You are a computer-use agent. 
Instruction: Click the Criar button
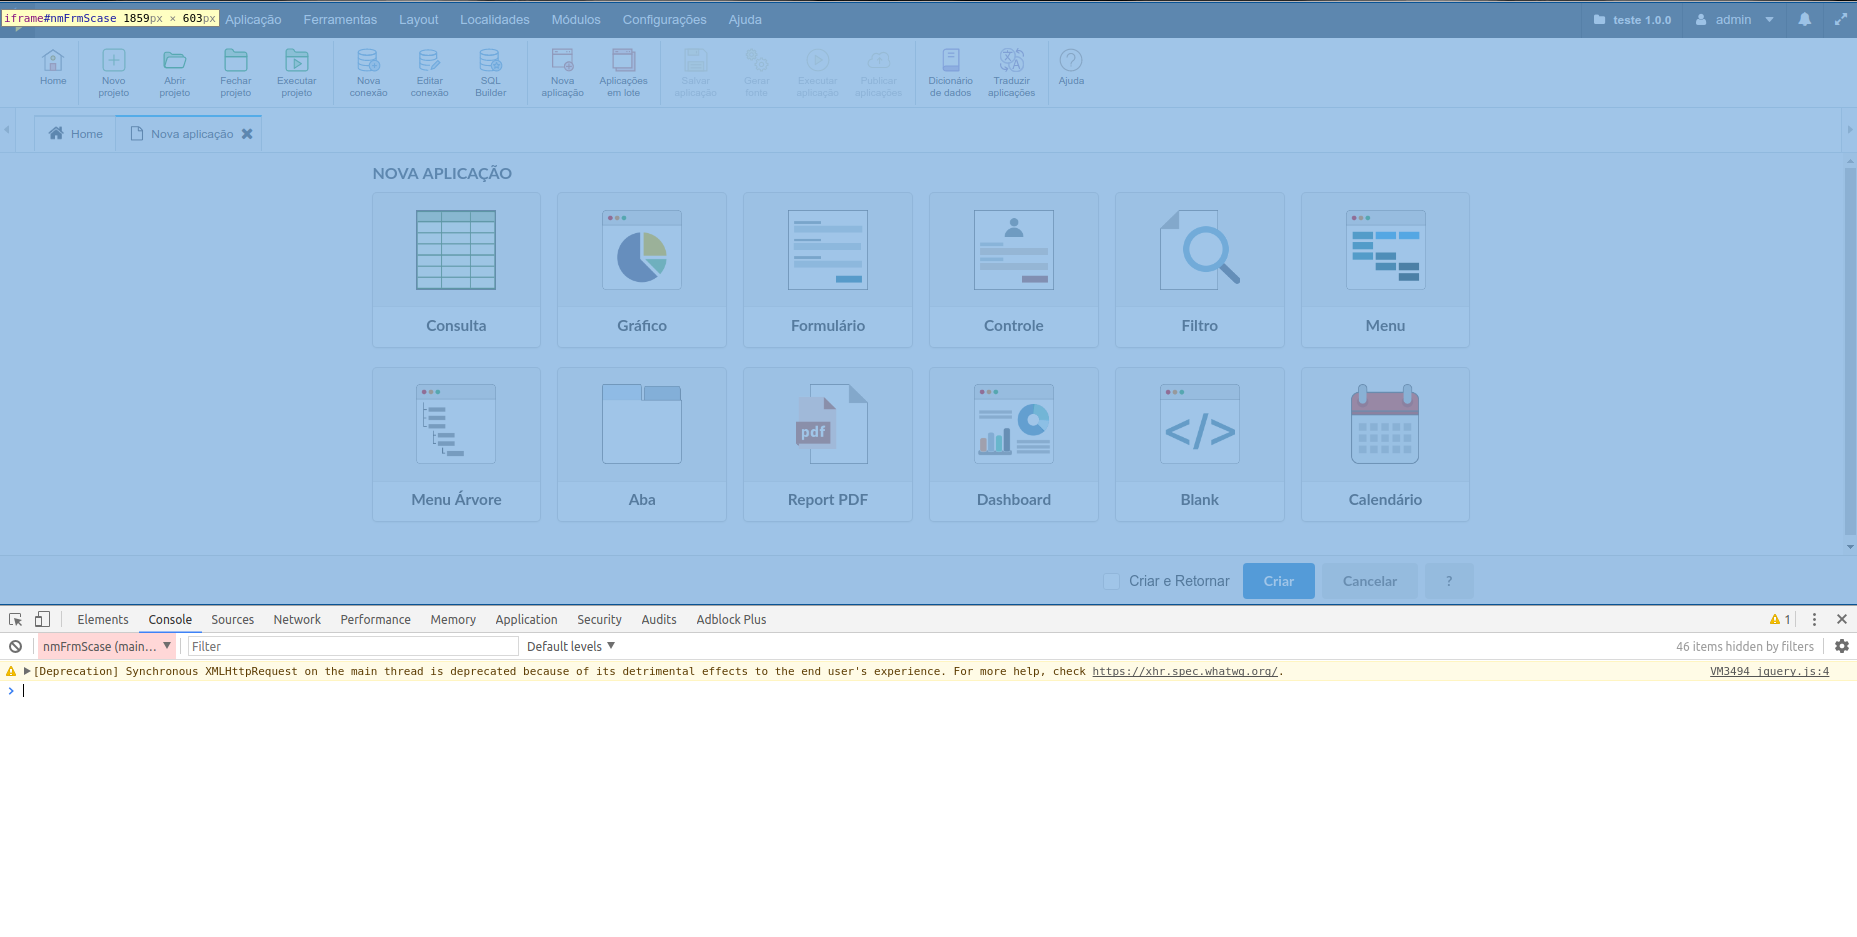(x=1278, y=581)
